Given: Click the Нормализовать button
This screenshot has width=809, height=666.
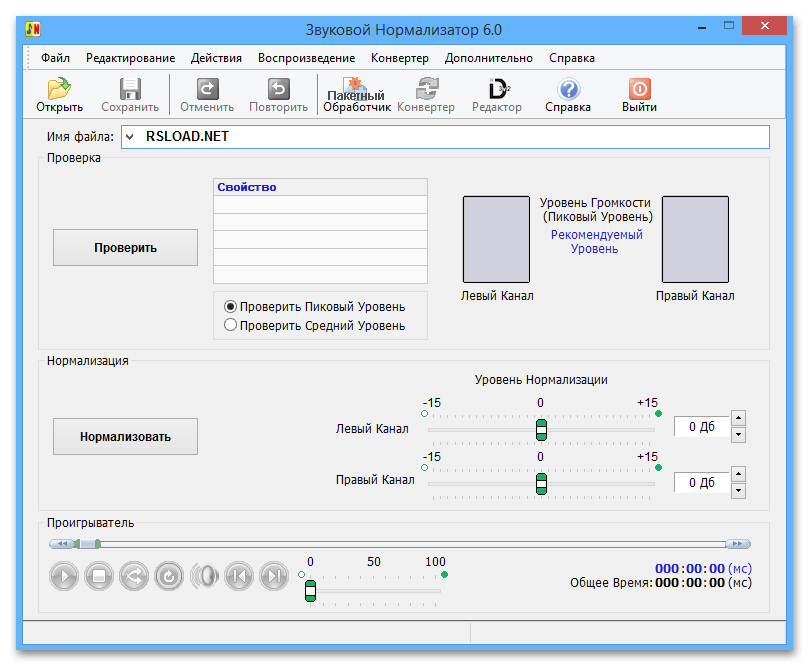Looking at the screenshot, I should pyautogui.click(x=125, y=436).
